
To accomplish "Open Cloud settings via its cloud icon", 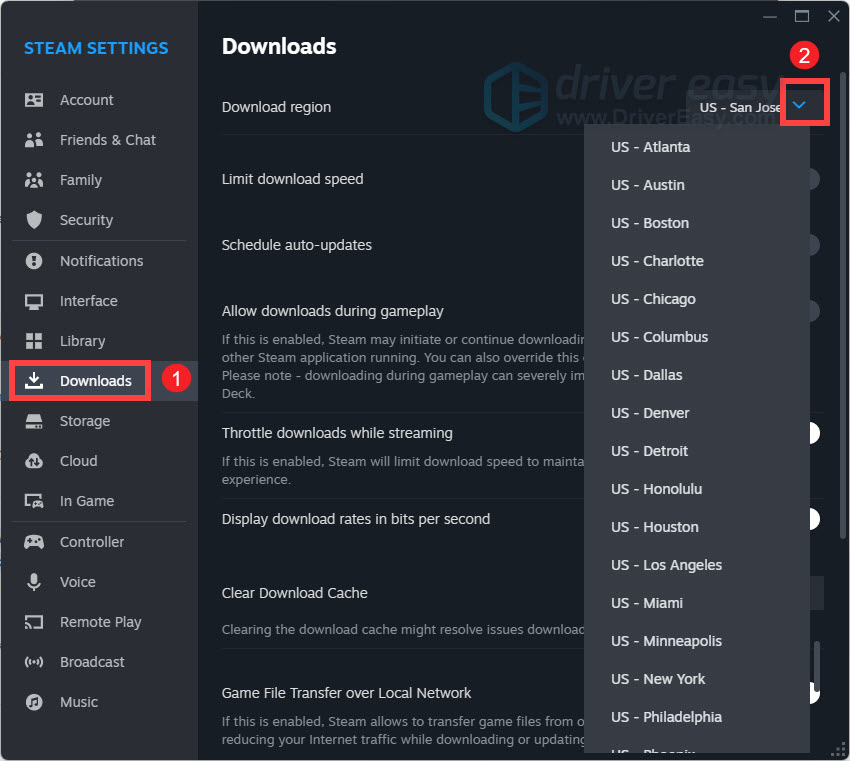I will coord(31,461).
